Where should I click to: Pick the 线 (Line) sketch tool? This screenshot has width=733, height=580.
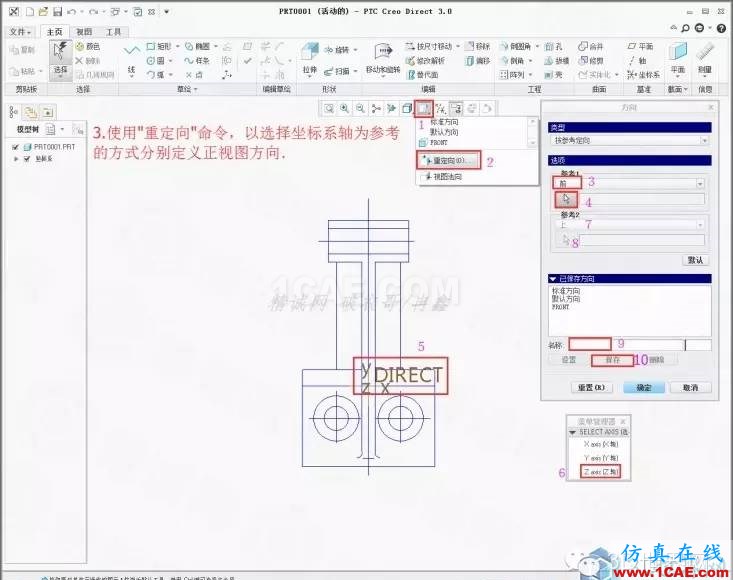pos(131,60)
